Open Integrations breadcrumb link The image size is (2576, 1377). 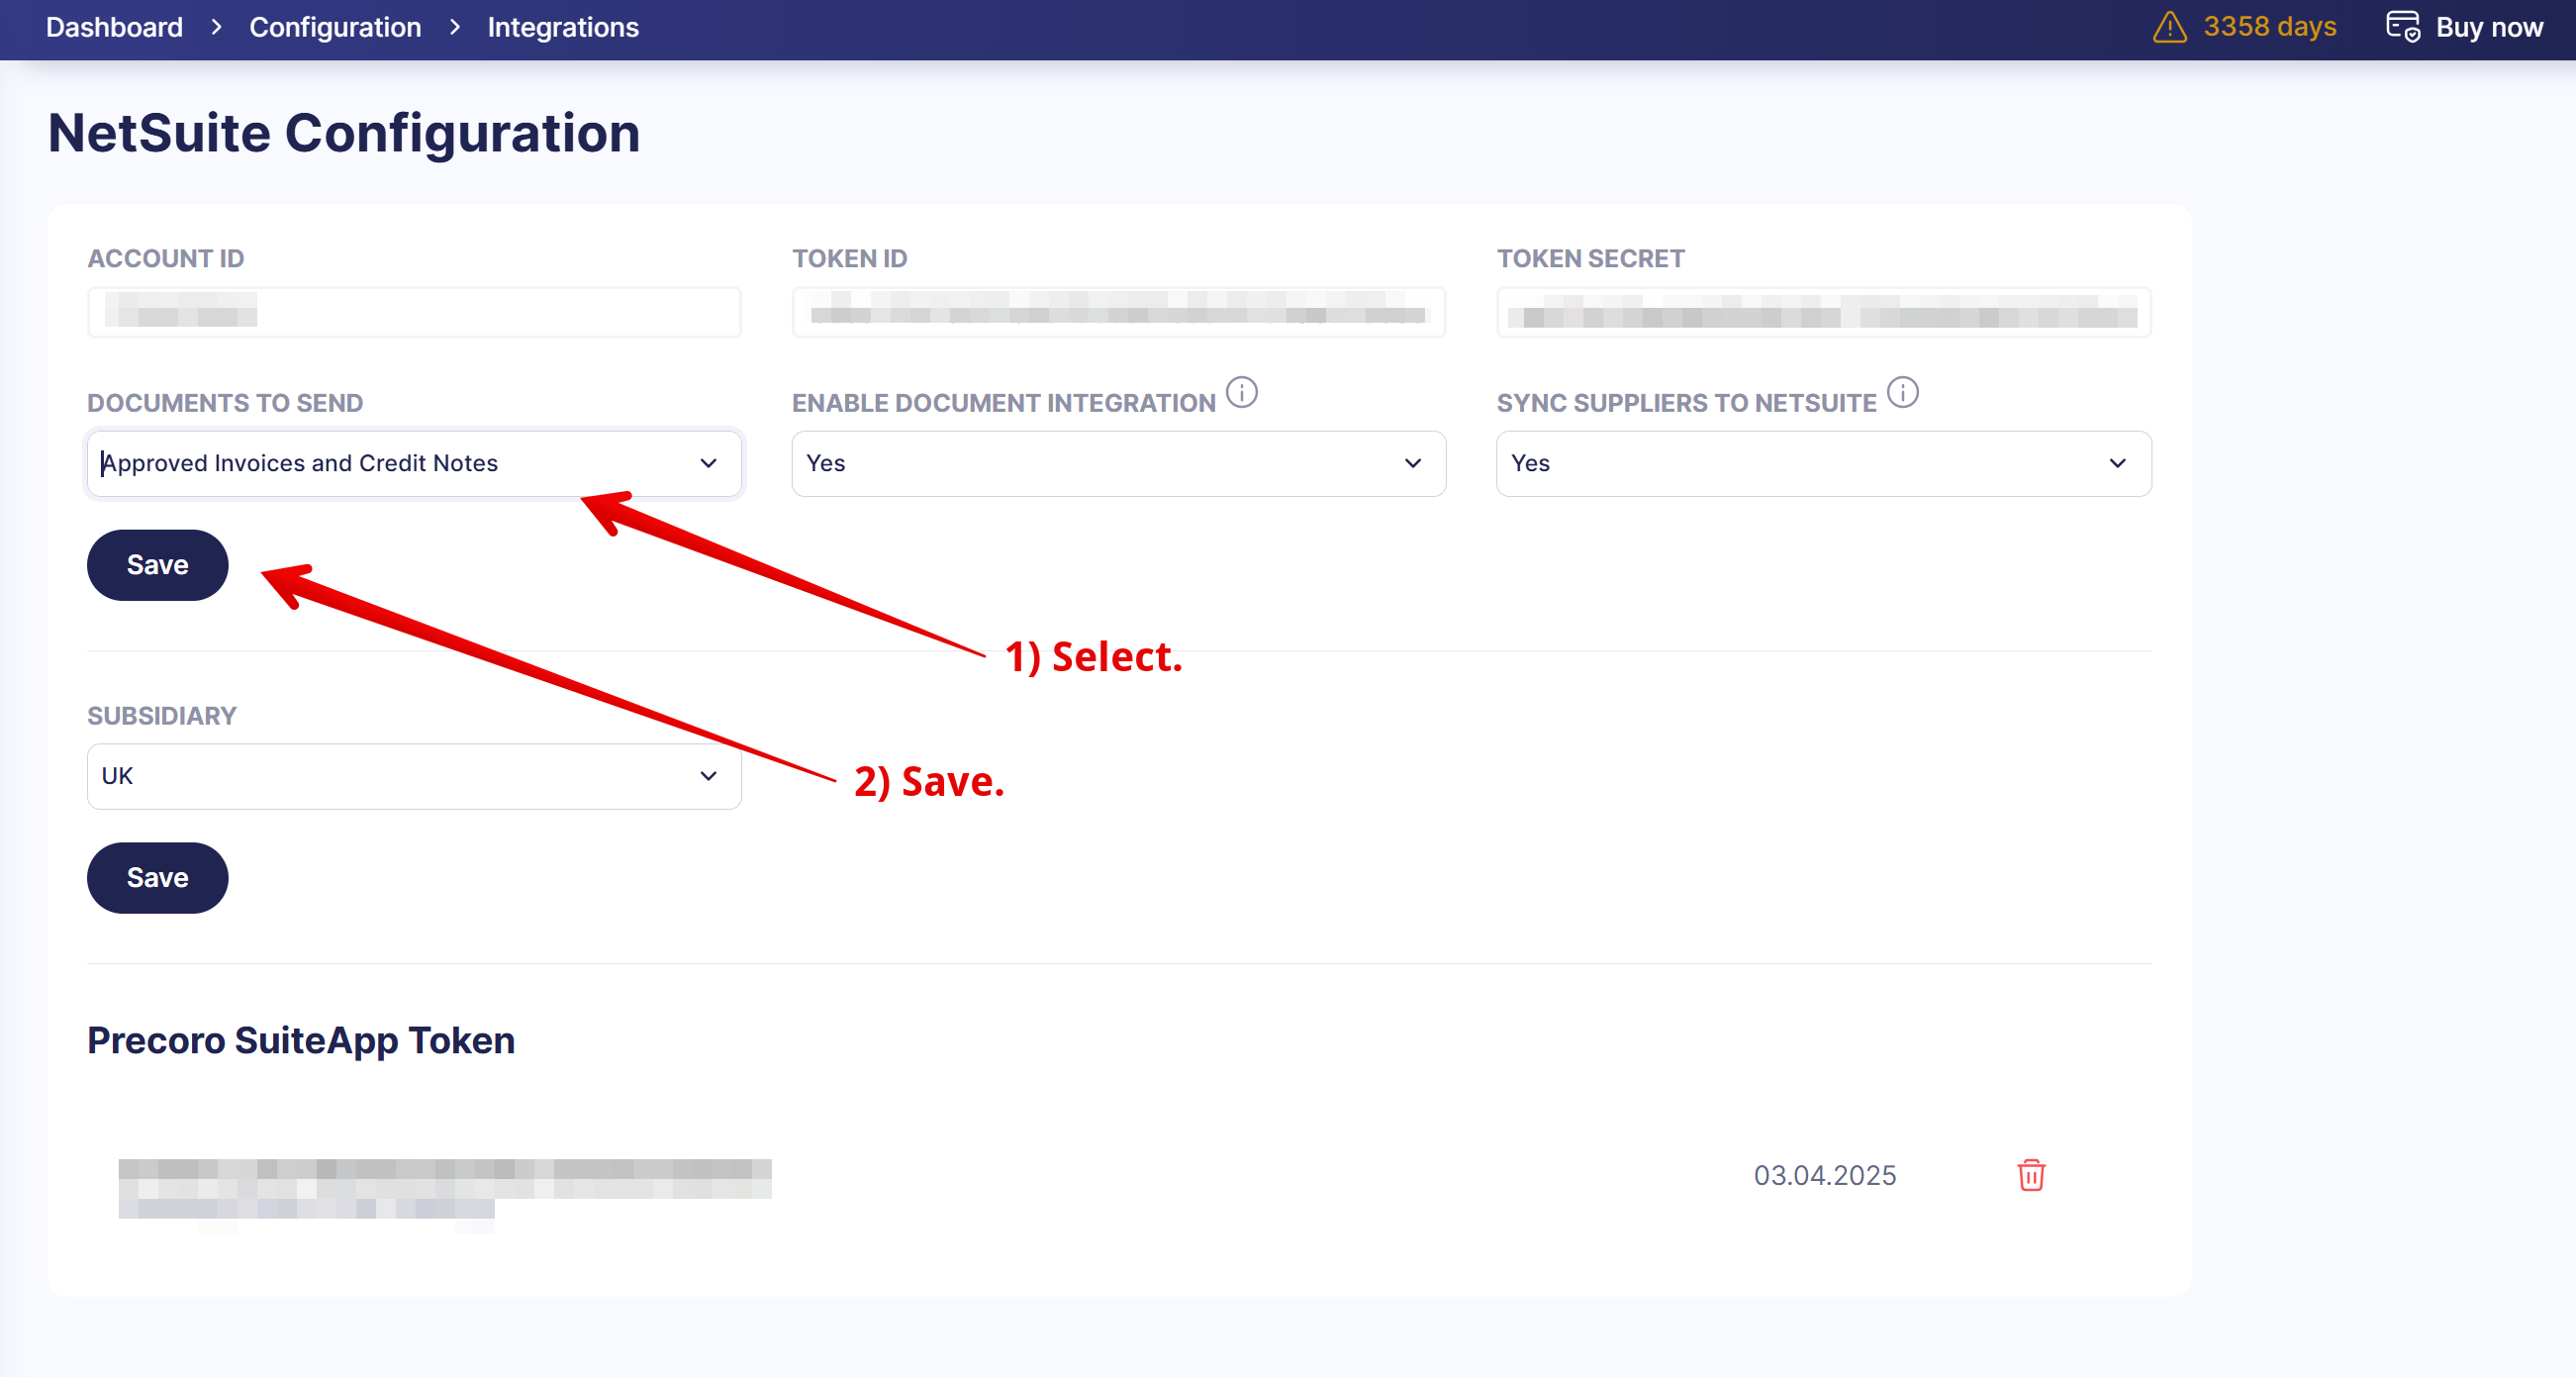pos(562,27)
